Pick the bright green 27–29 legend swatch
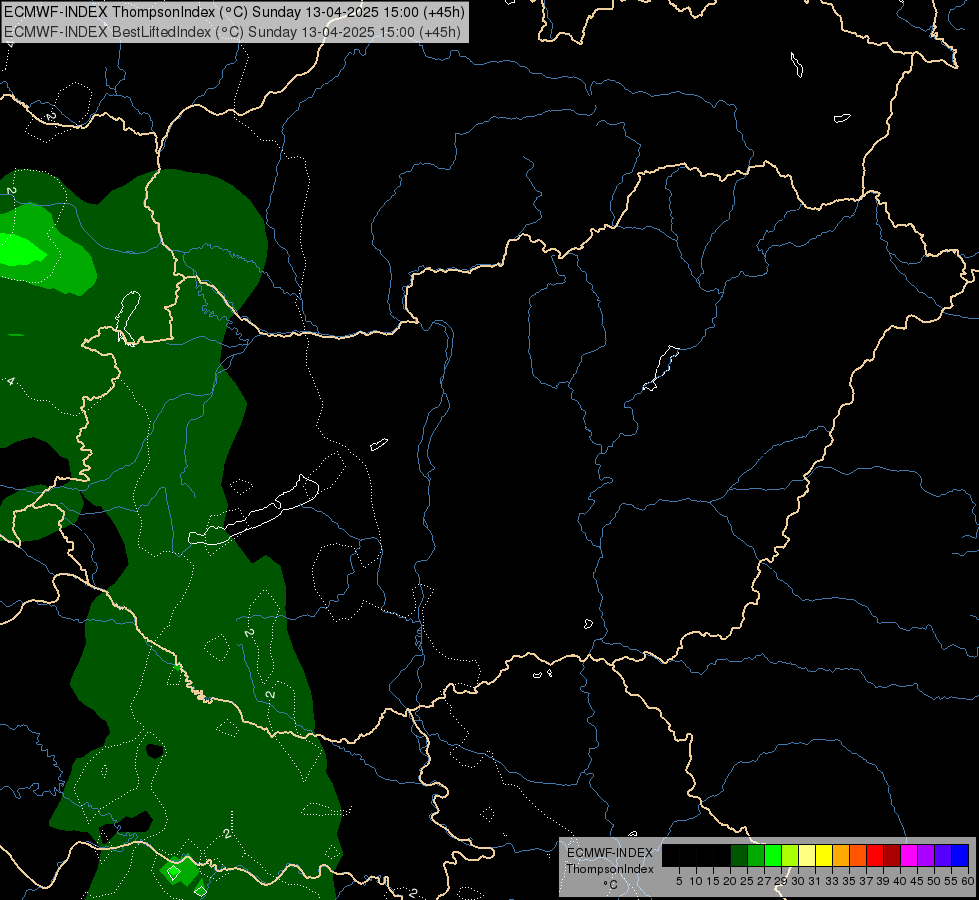 click(773, 855)
